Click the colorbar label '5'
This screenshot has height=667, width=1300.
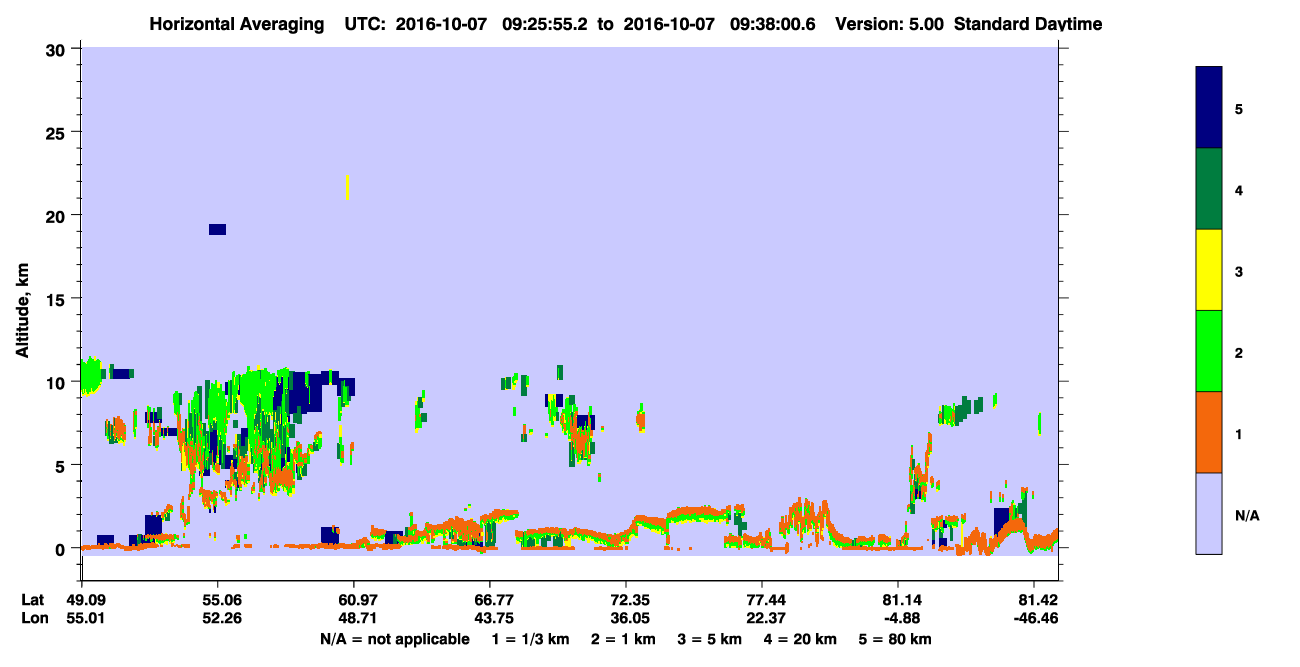[x=1238, y=108]
